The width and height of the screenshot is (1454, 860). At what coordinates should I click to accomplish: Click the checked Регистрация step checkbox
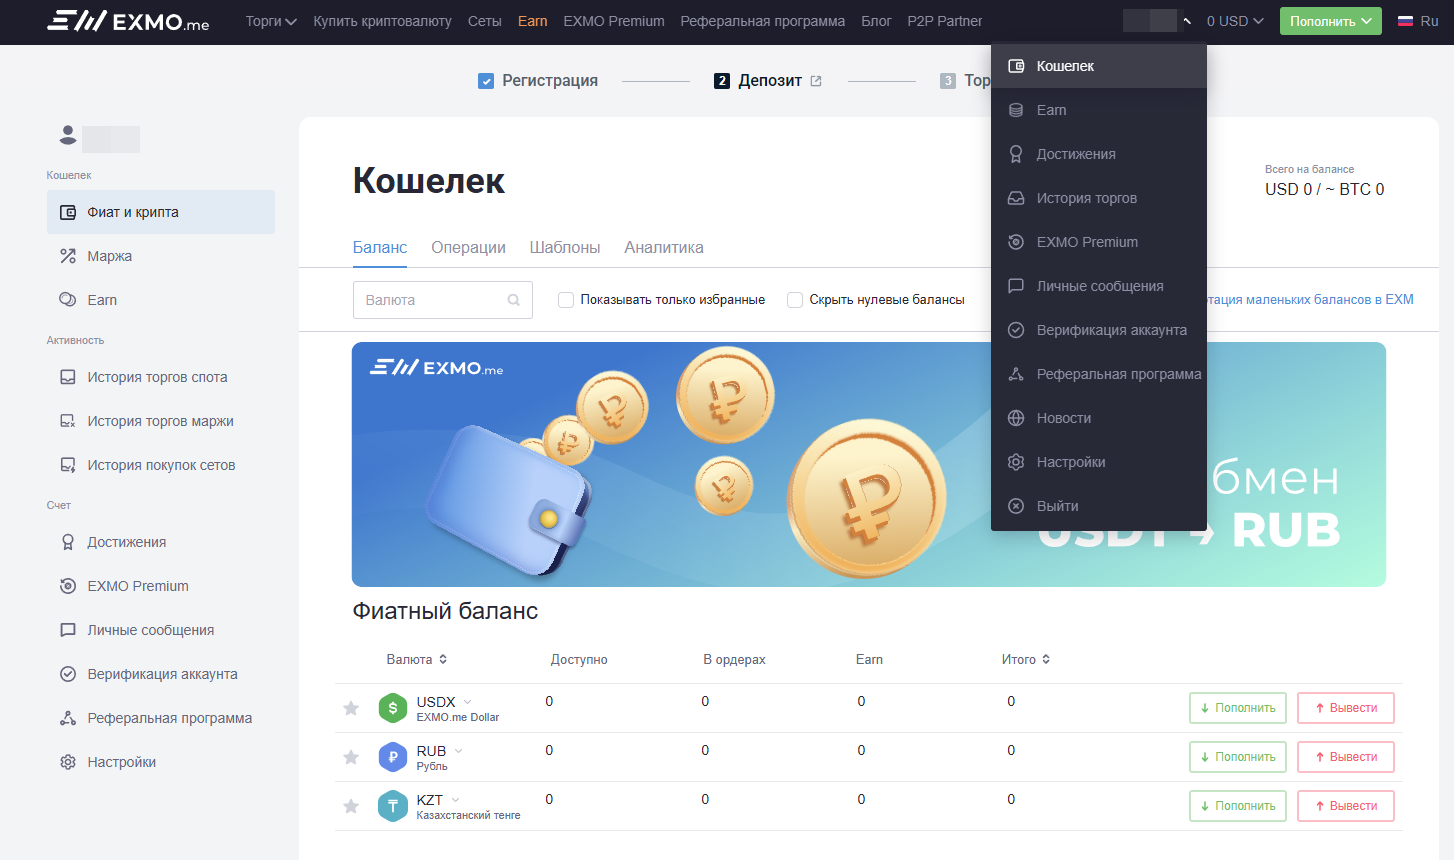click(x=486, y=81)
